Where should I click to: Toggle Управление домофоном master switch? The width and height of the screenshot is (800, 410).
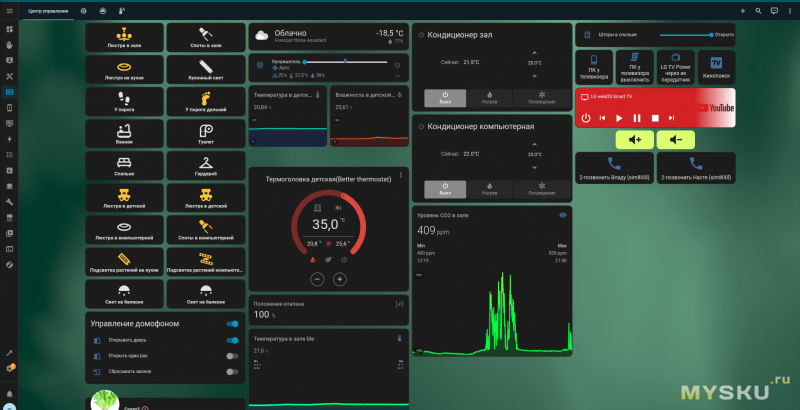pos(232,324)
